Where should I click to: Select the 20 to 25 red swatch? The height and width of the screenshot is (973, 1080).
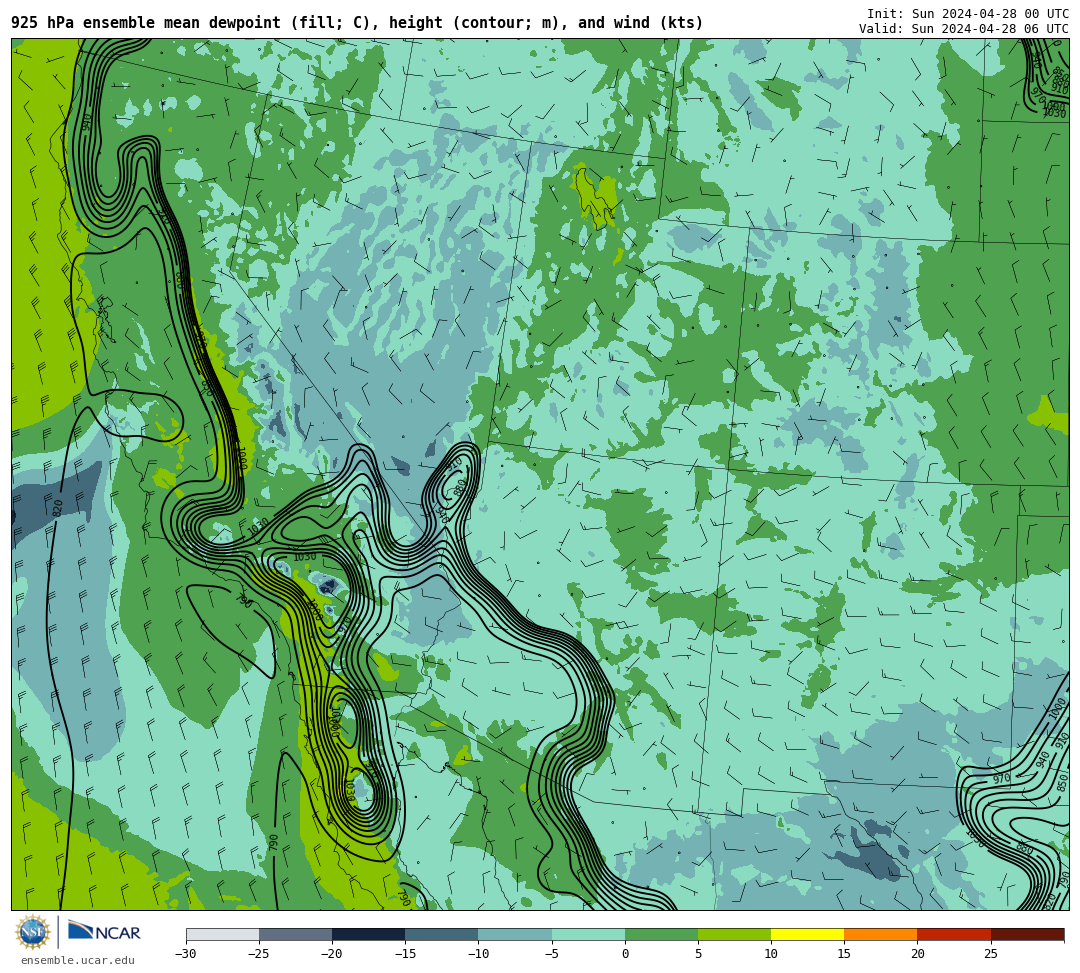[x=954, y=934]
